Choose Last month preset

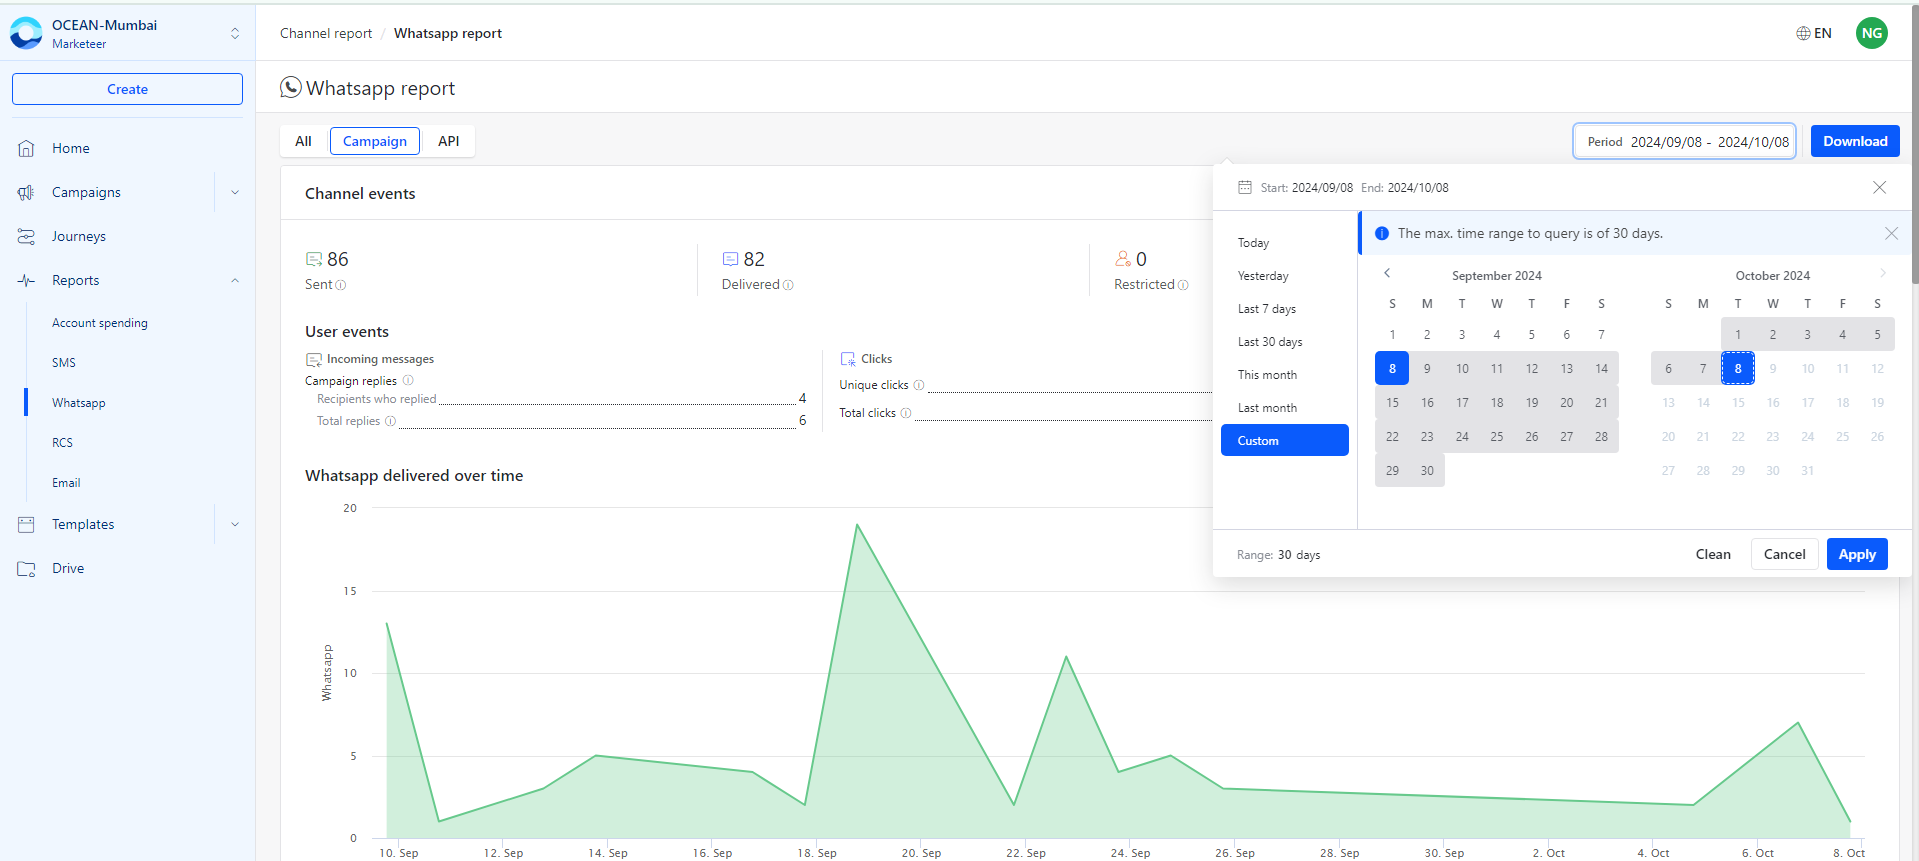(1285, 408)
